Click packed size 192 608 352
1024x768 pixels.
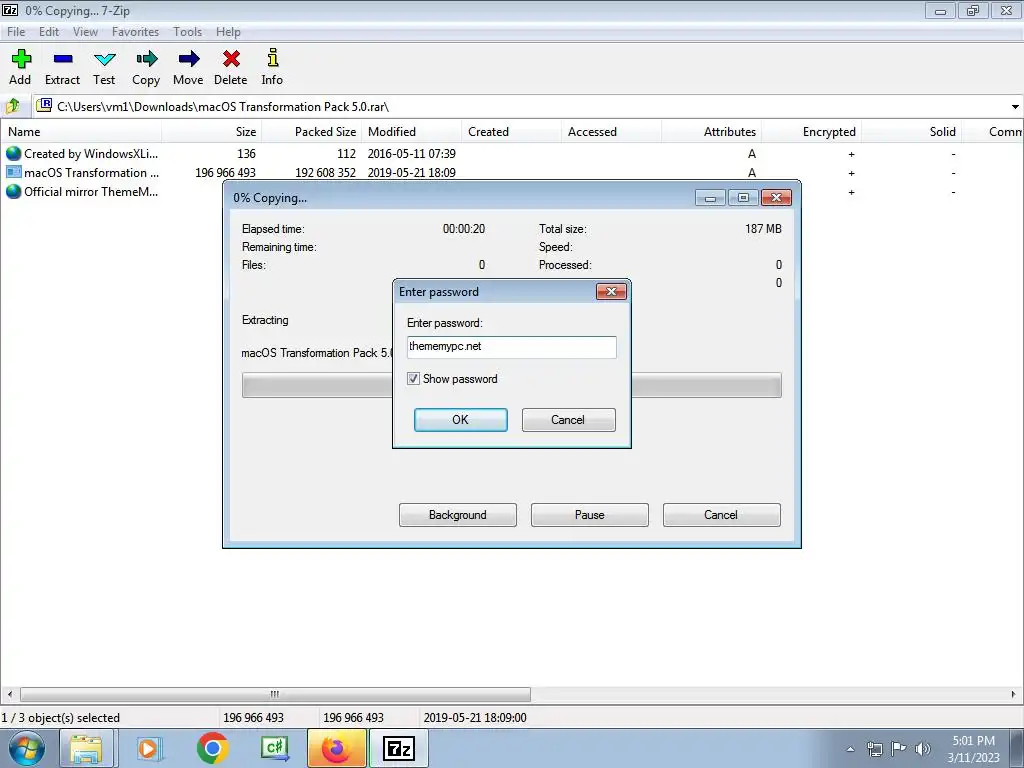[x=325, y=173]
